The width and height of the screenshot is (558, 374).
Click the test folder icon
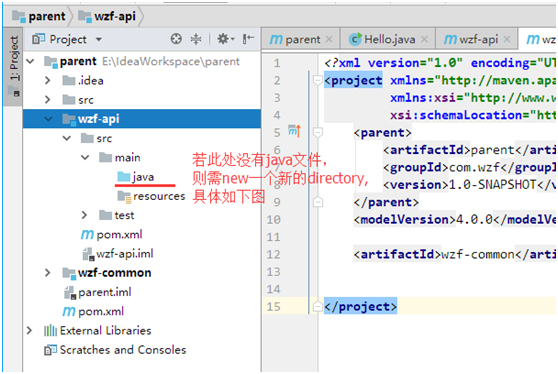(x=105, y=215)
